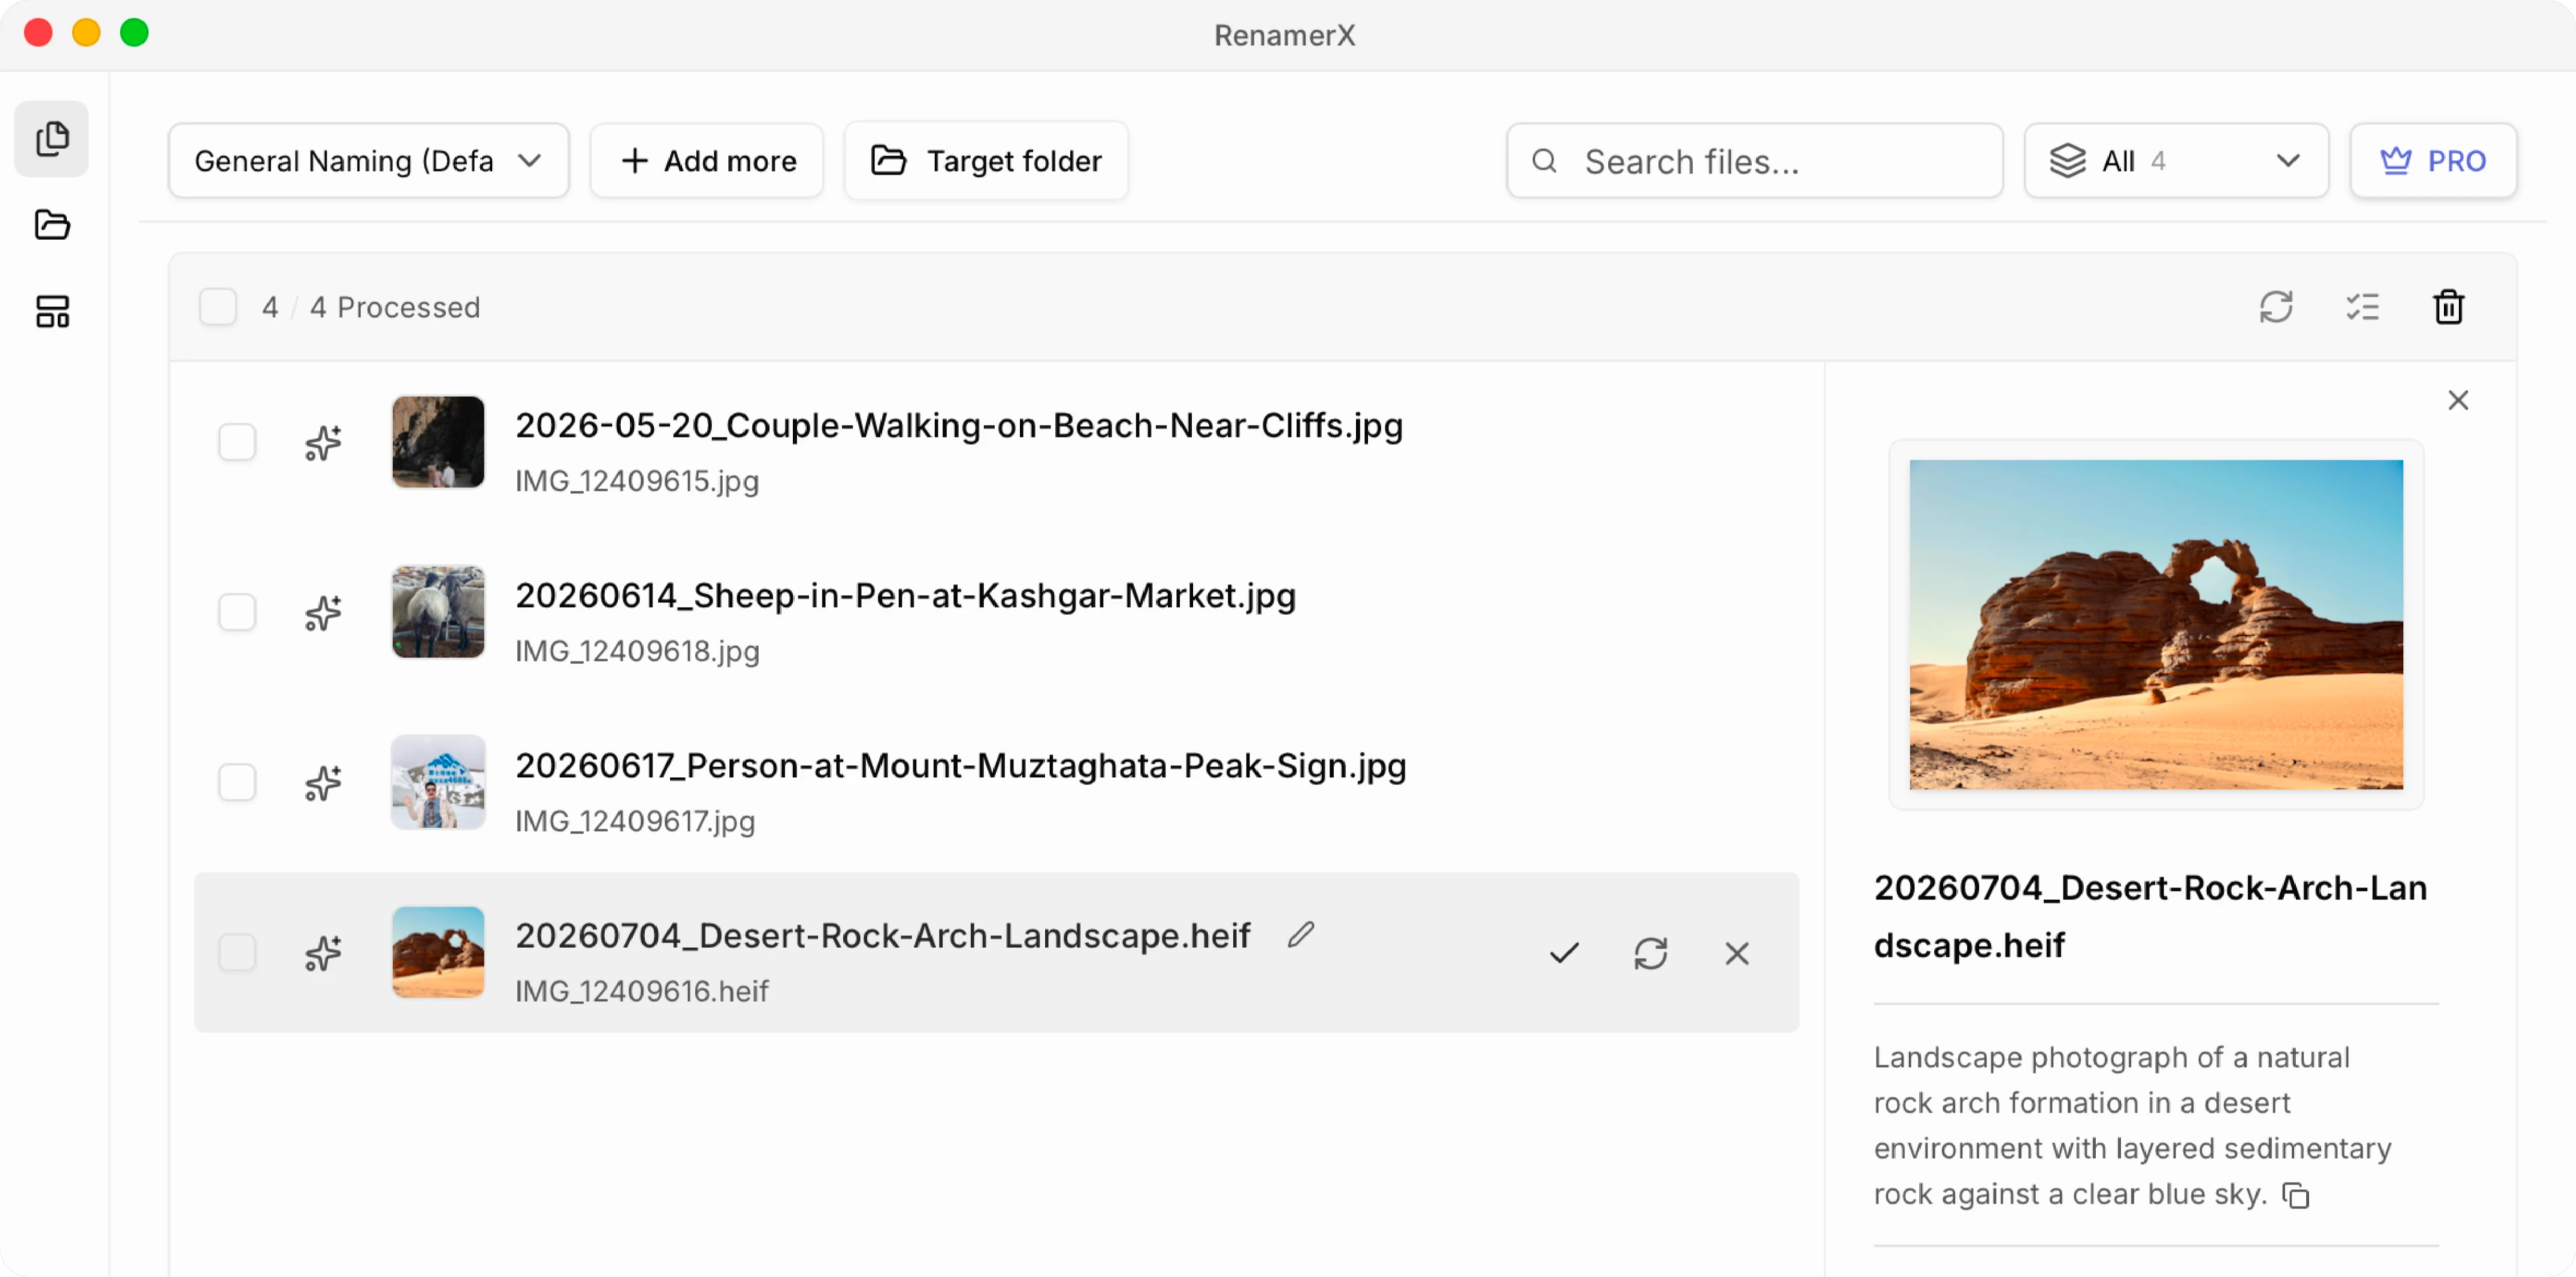Check the Desert-Rock-Arch-Landscape file checkbox

pyautogui.click(x=237, y=953)
